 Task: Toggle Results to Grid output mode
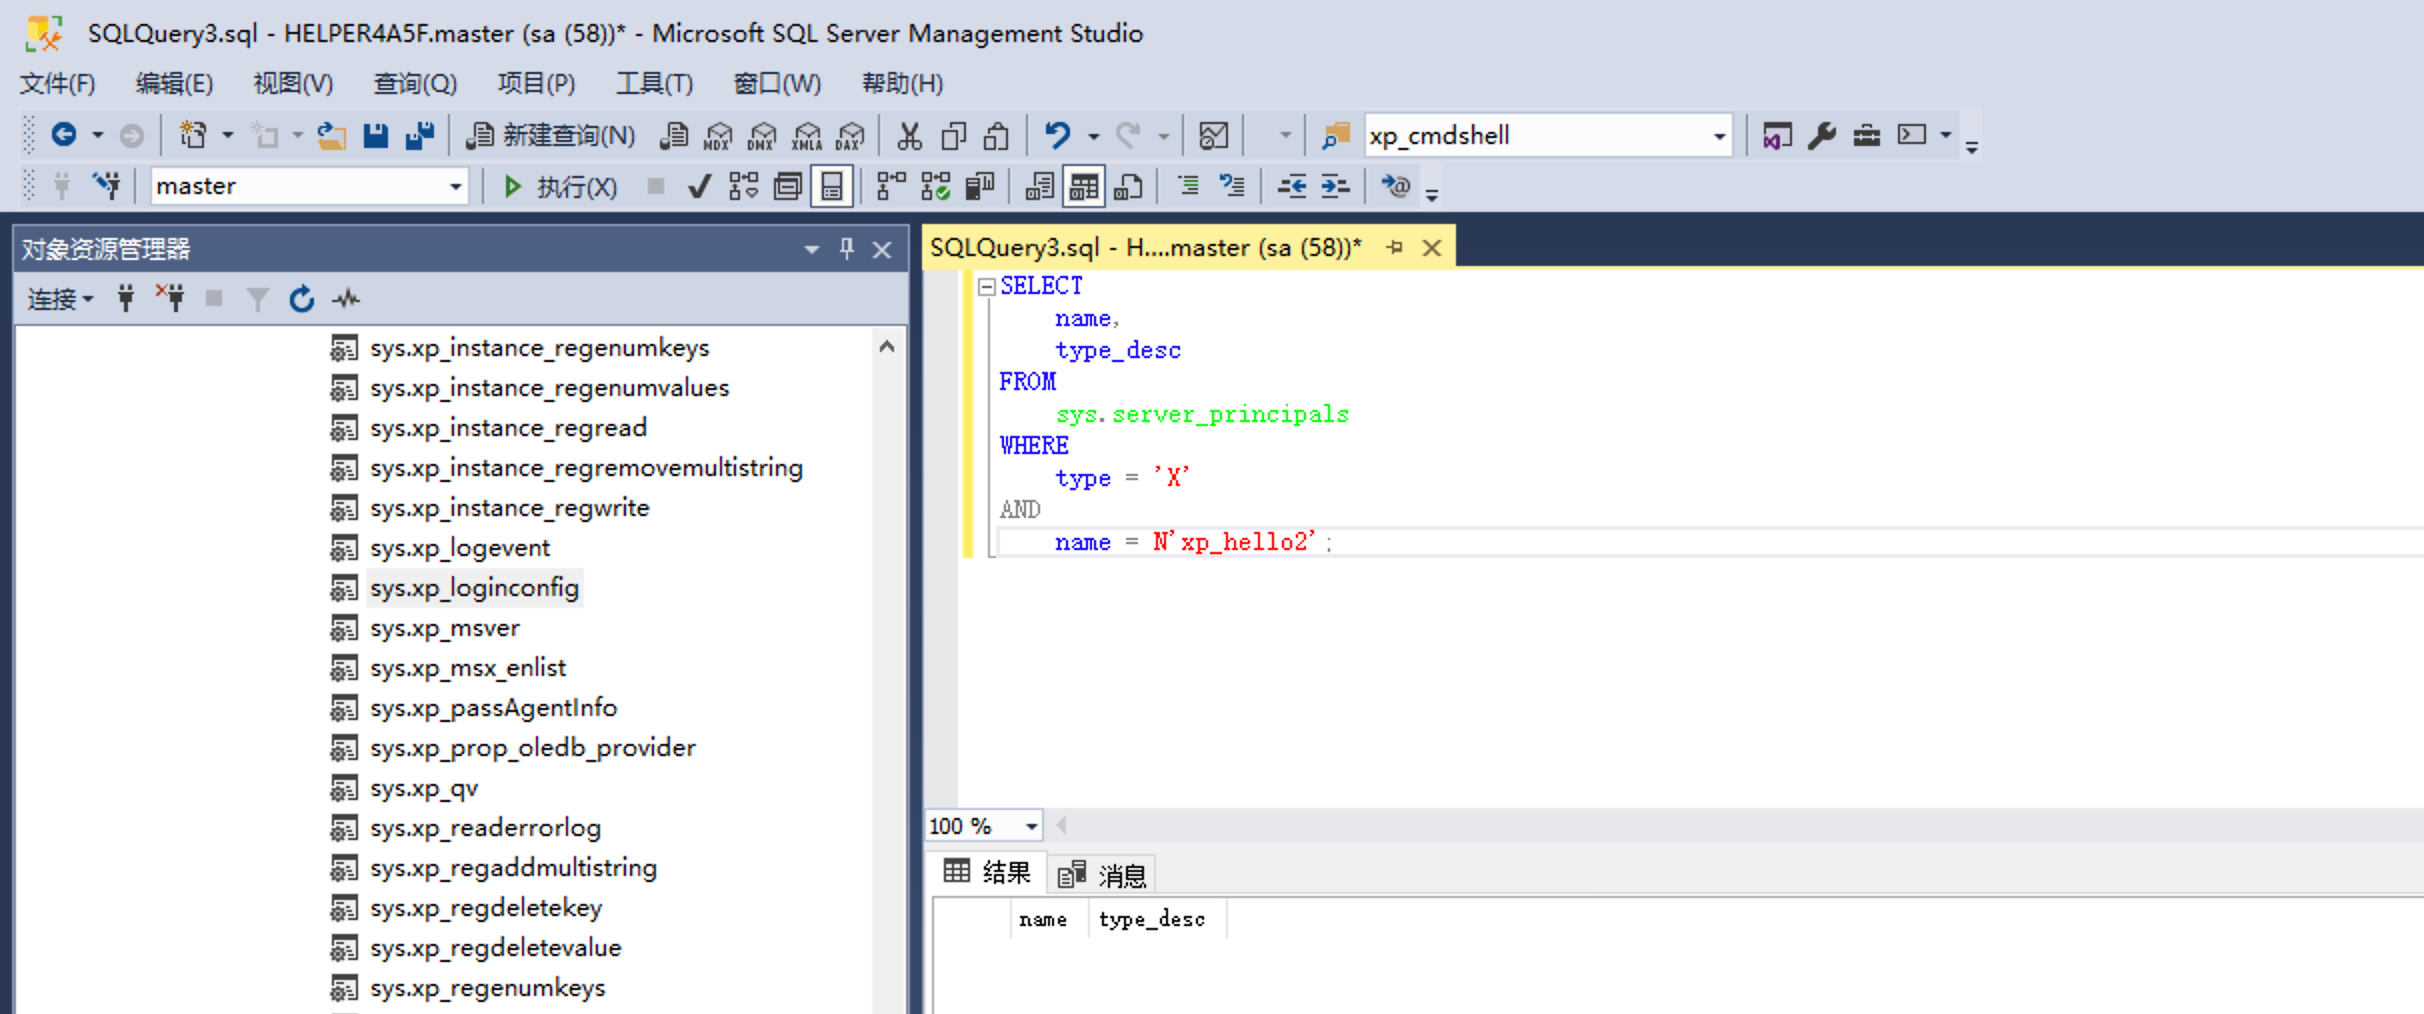tap(1083, 187)
